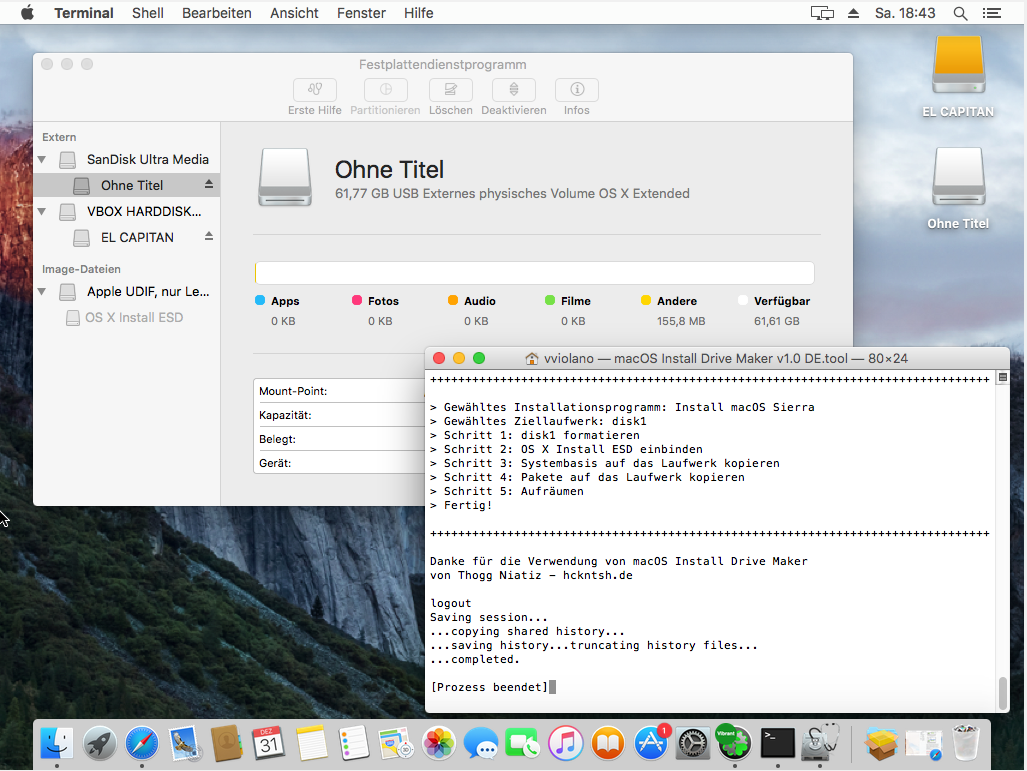Image resolution: width=1027 pixels, height=771 pixels.
Task: Open Maps from the Dock
Action: tap(396, 743)
